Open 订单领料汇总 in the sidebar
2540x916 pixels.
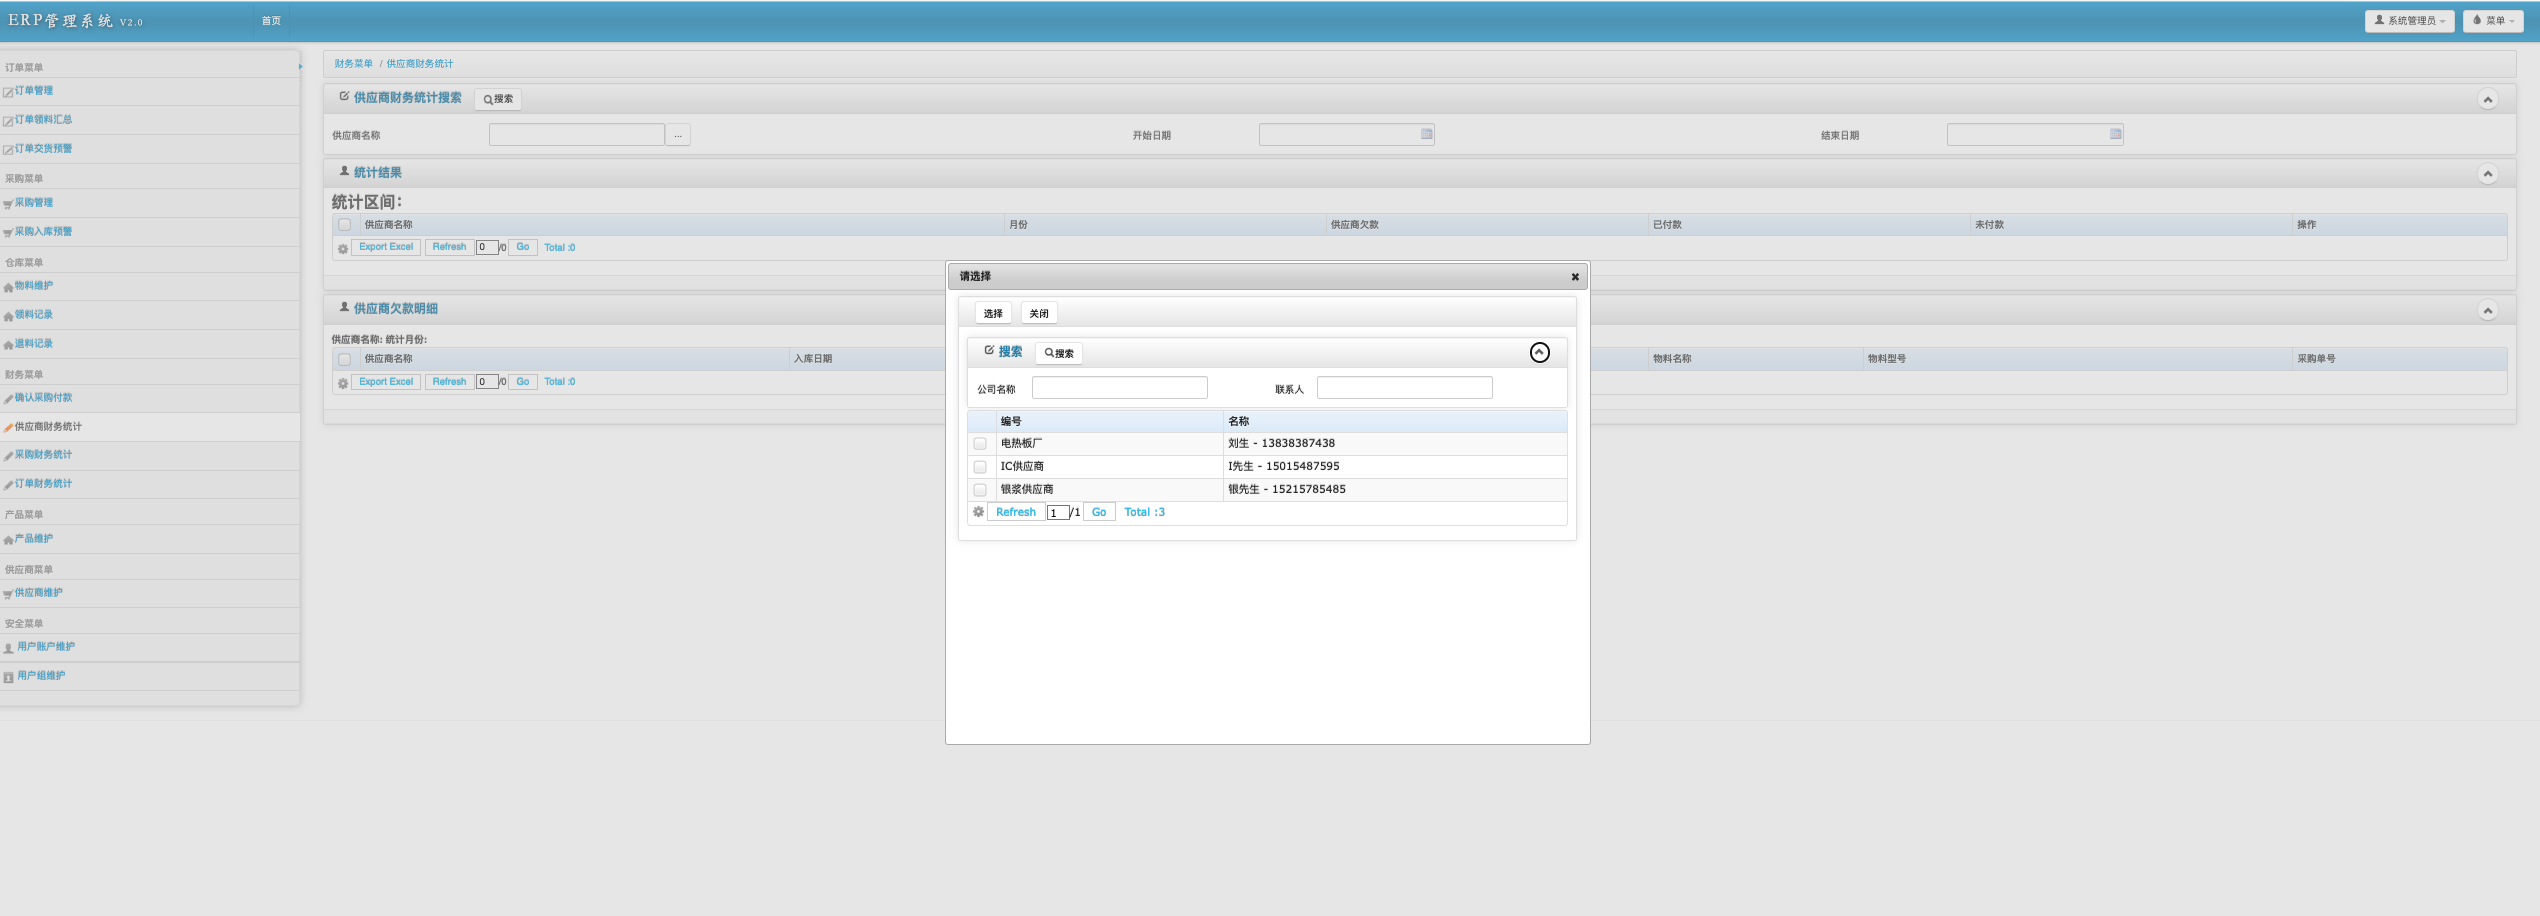click(x=43, y=120)
